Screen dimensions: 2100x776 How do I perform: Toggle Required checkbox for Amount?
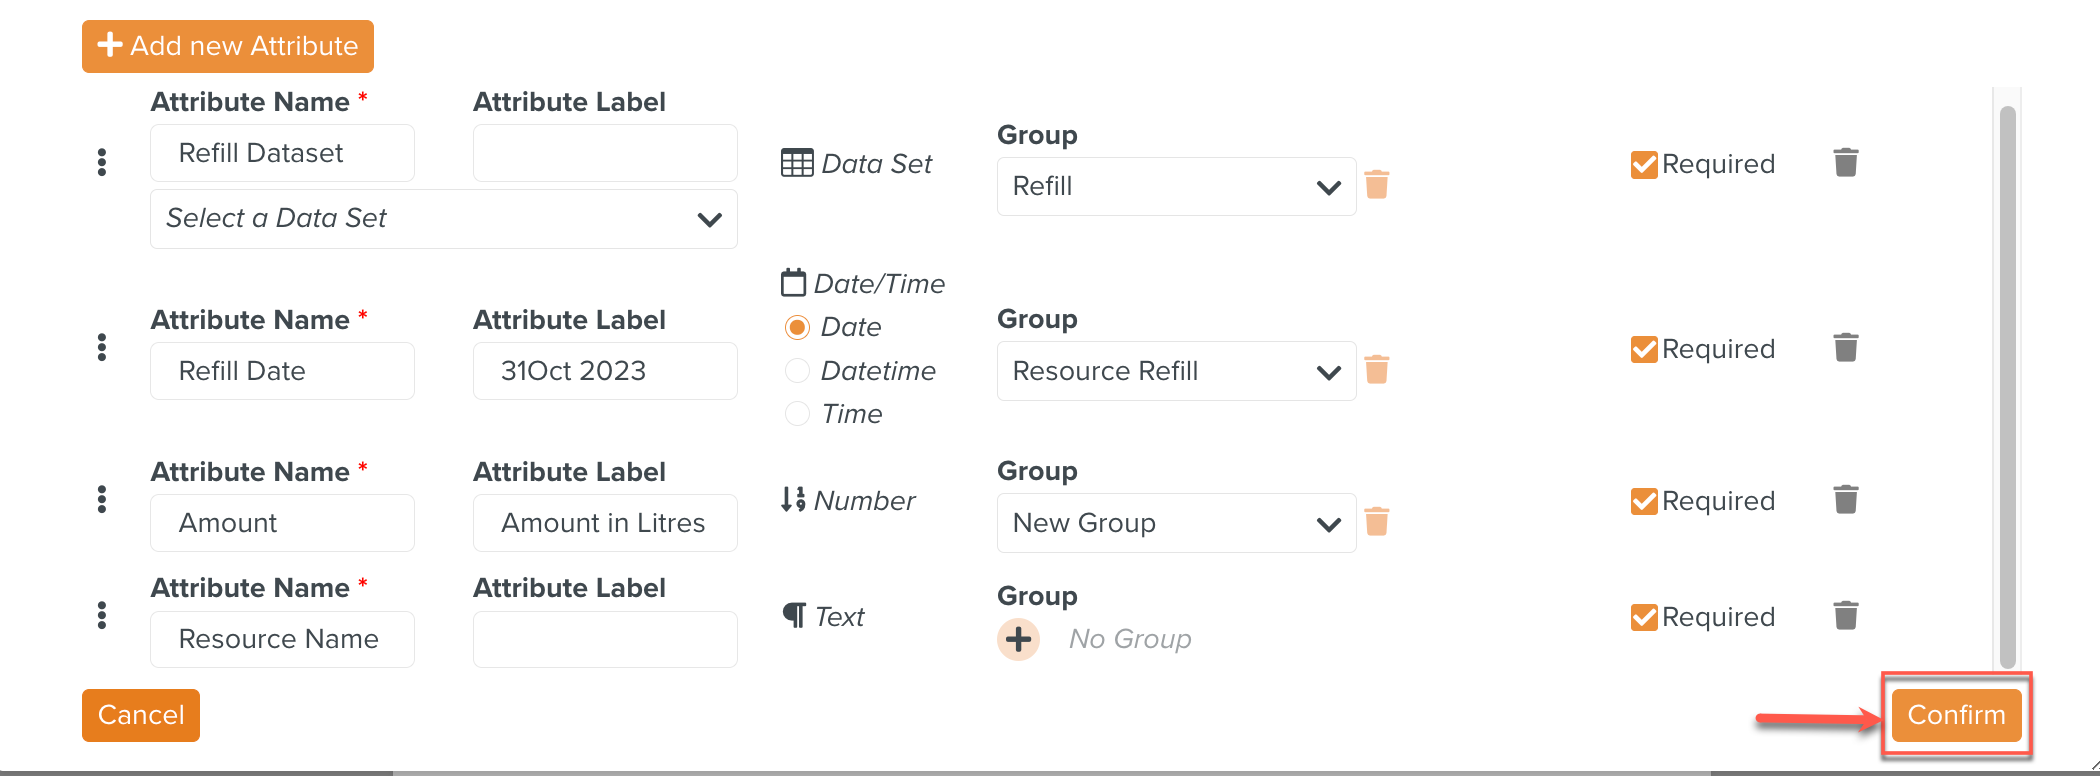click(1643, 501)
